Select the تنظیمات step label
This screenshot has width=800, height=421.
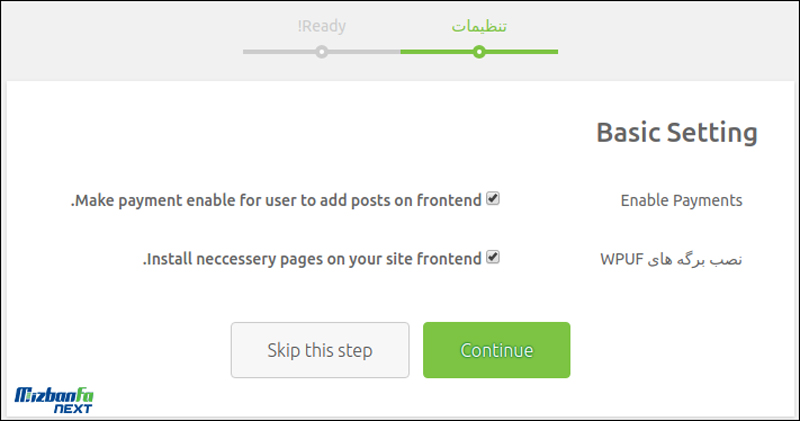click(x=479, y=26)
